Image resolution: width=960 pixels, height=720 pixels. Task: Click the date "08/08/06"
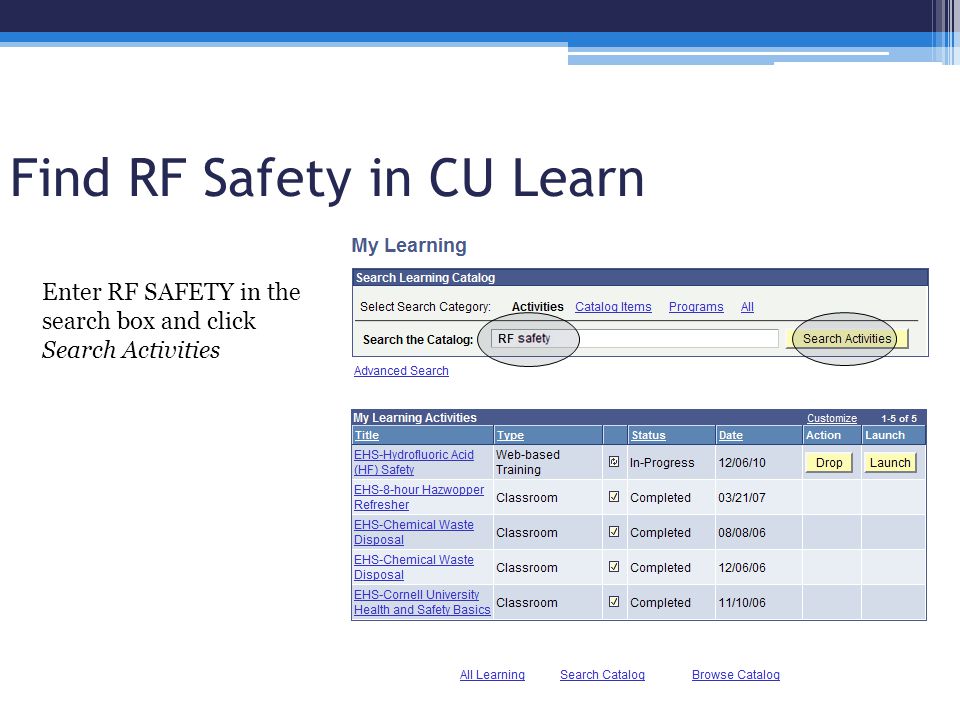pyautogui.click(x=742, y=533)
